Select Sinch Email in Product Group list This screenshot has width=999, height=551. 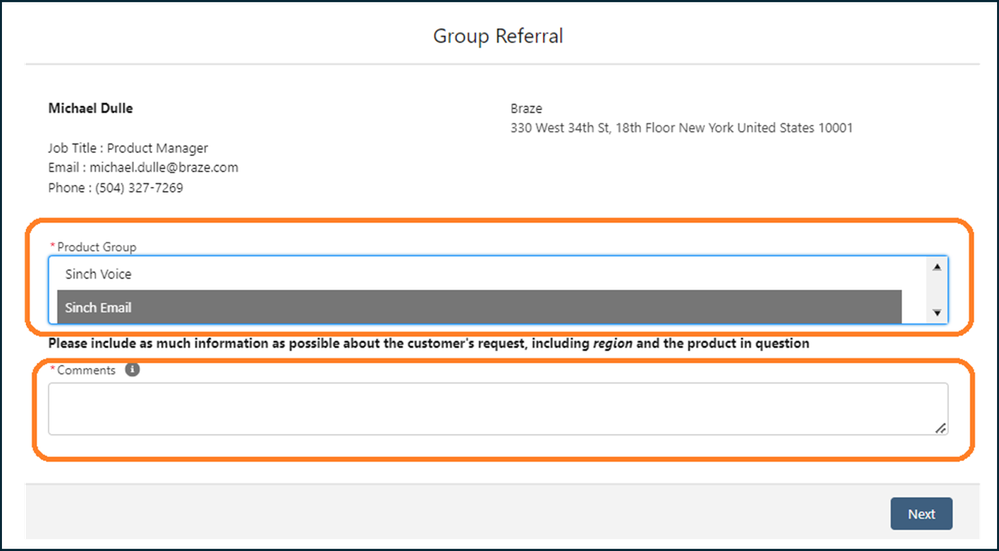click(x=479, y=307)
